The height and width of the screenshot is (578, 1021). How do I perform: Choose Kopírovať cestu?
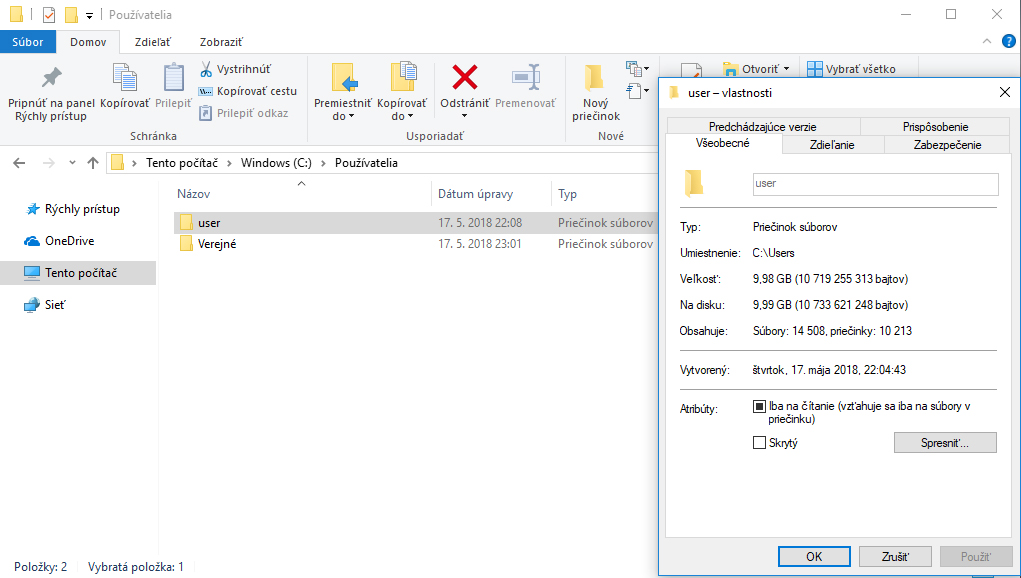click(x=247, y=91)
